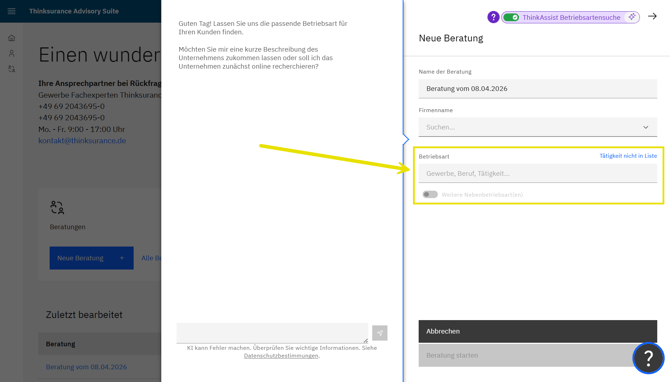Click the Beratung starten button

[x=538, y=356]
